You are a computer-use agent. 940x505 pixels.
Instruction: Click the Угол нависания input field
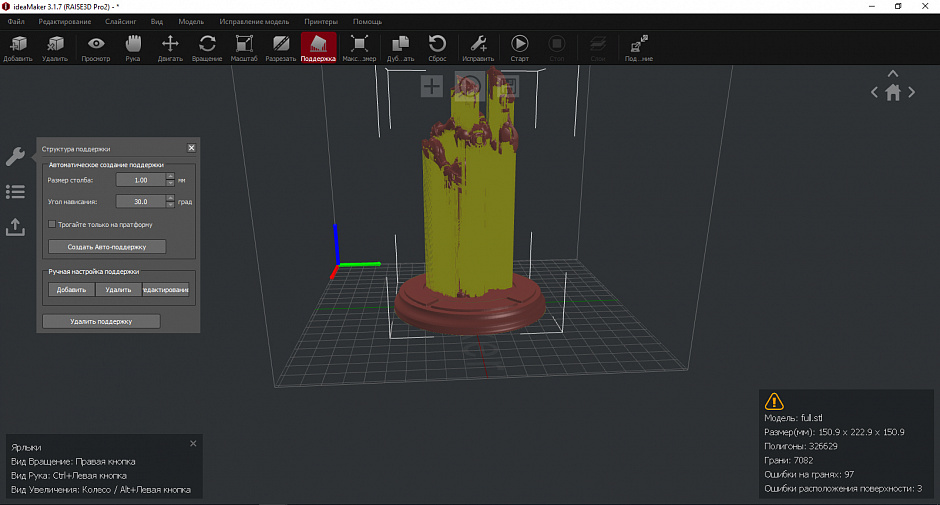(141, 202)
